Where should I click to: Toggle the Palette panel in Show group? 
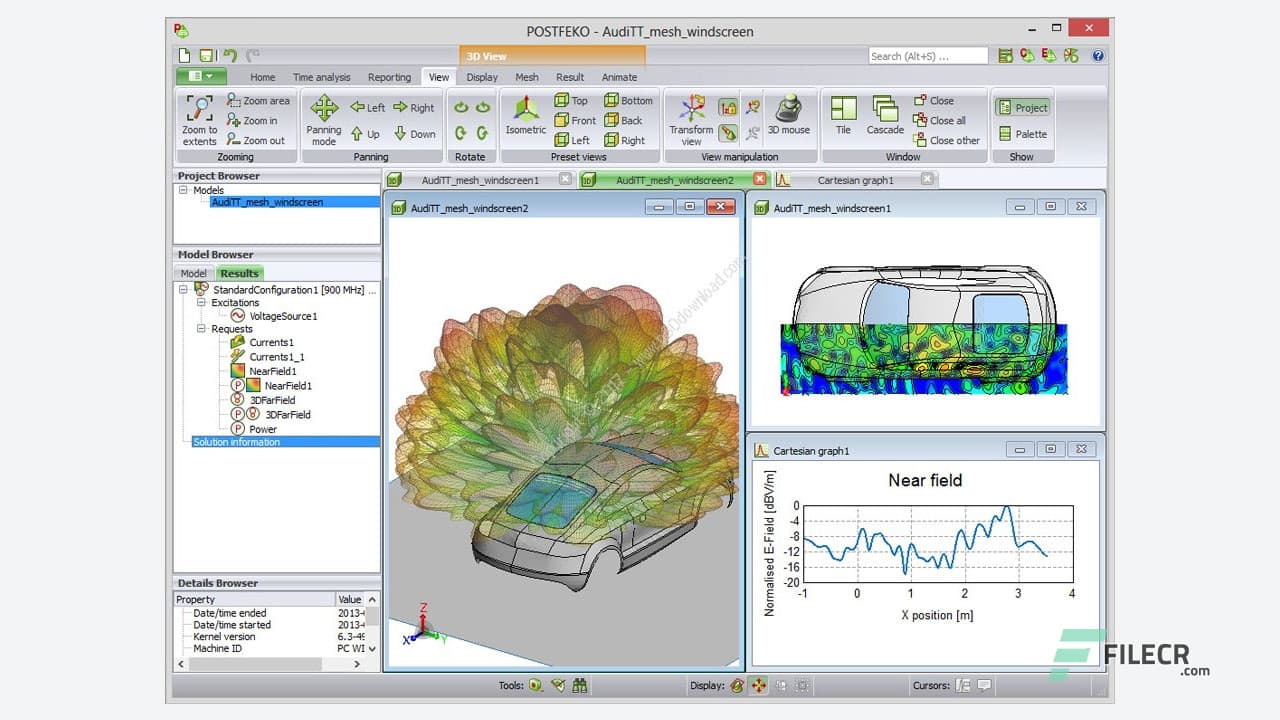[x=1021, y=134]
